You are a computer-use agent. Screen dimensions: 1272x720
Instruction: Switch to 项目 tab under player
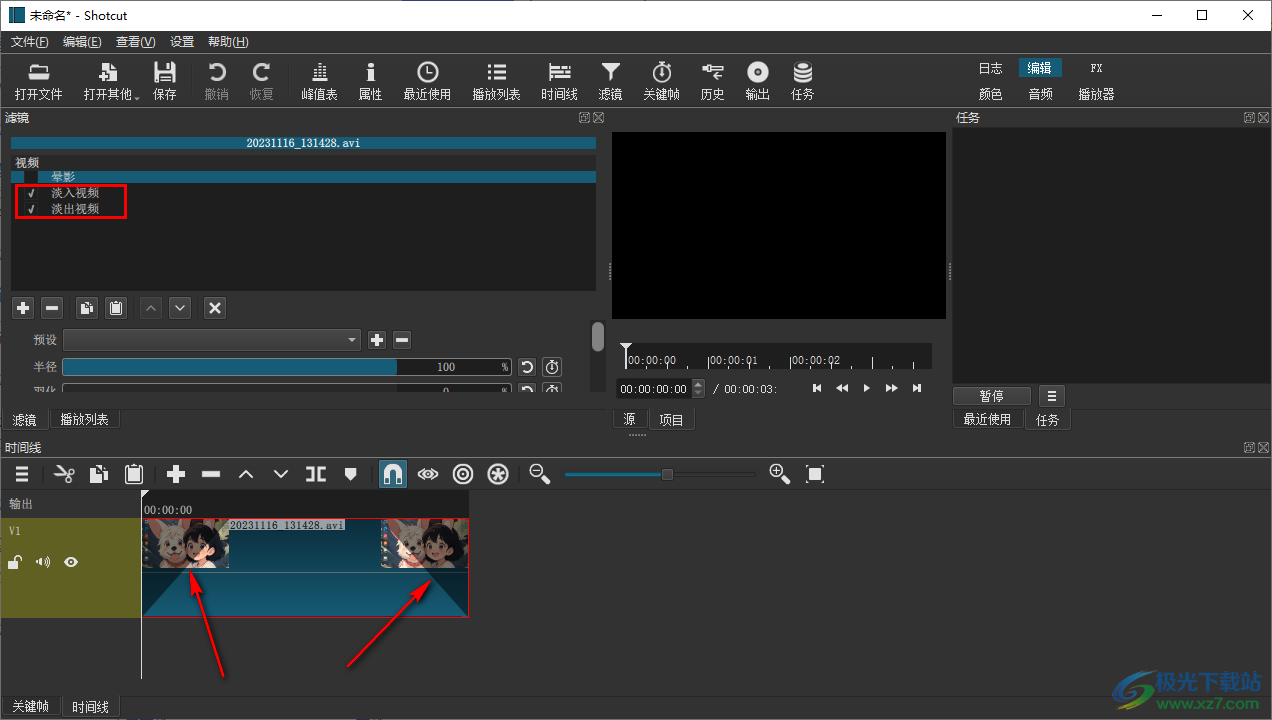tap(672, 420)
